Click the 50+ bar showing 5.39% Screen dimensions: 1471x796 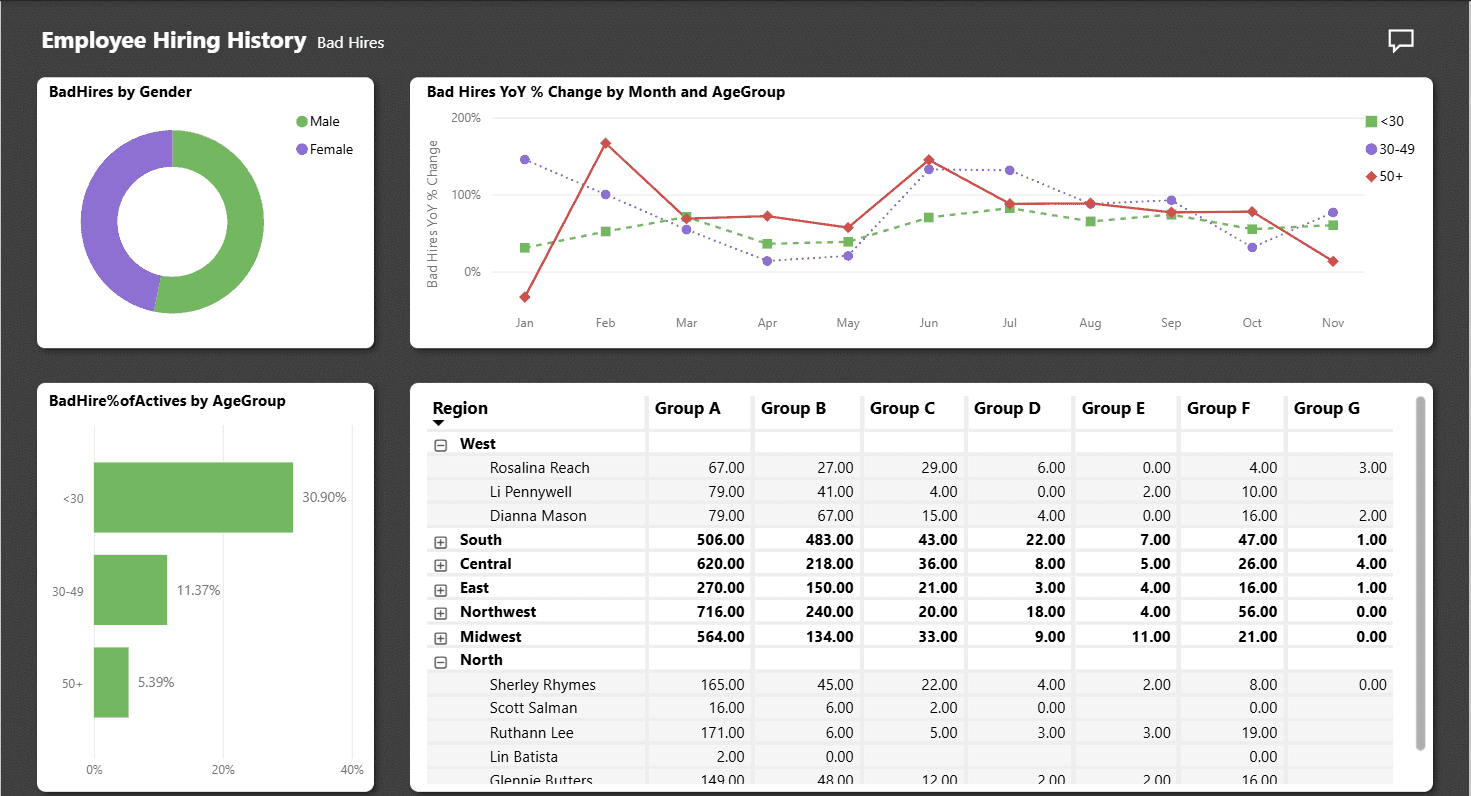(111, 682)
